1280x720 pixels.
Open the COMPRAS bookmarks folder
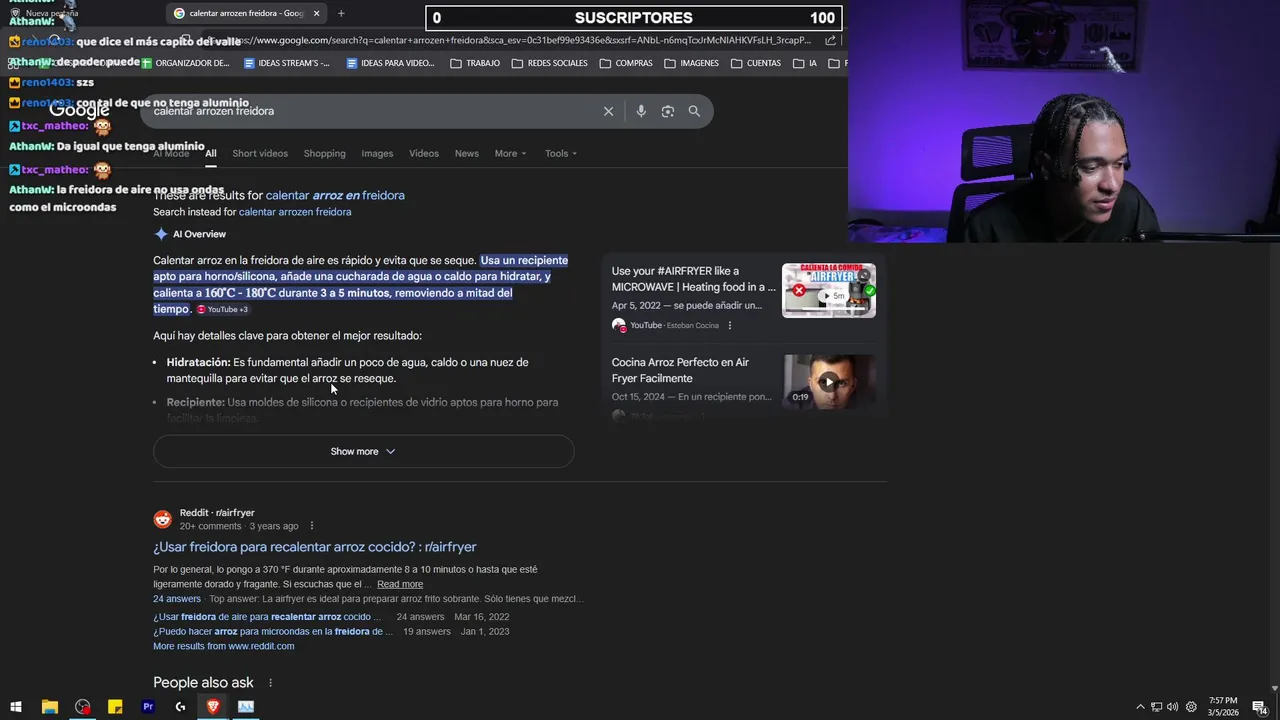626,63
